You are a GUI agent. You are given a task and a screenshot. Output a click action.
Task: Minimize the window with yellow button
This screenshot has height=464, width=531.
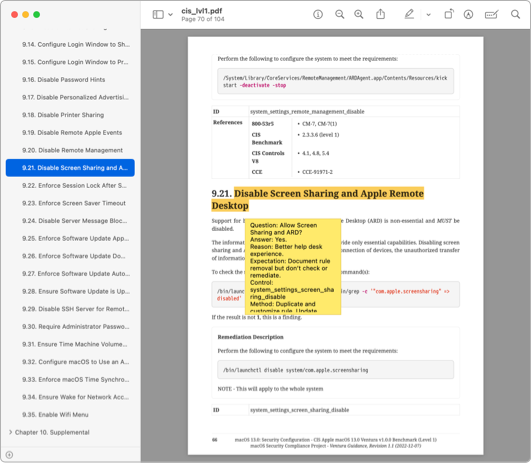(x=25, y=15)
